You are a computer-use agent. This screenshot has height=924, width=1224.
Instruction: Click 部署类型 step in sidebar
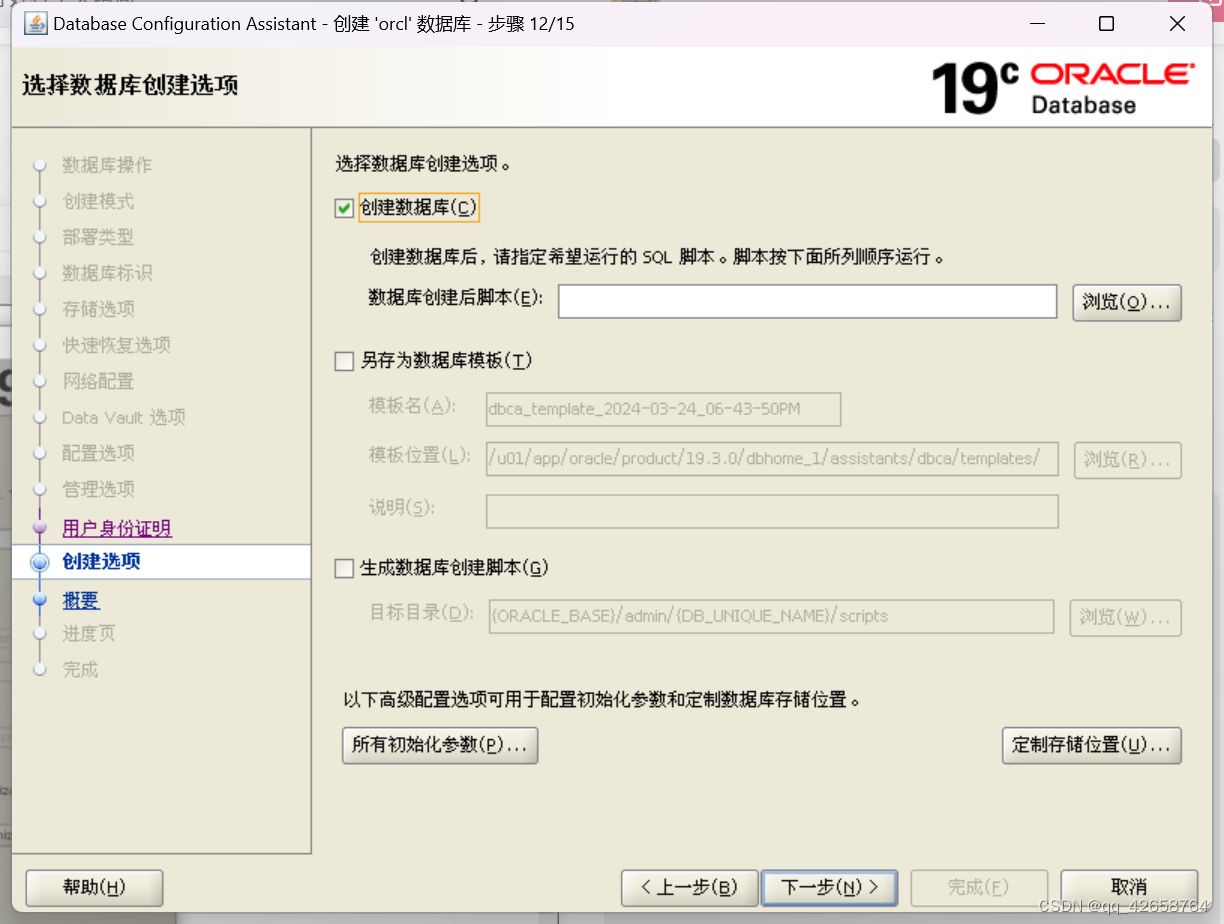point(98,237)
